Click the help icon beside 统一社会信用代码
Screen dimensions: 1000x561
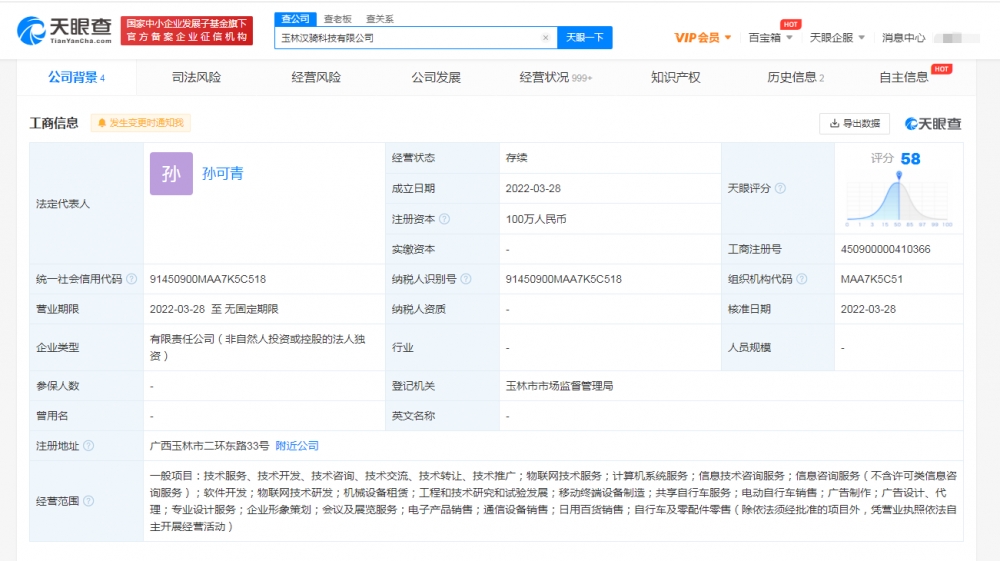click(131, 279)
